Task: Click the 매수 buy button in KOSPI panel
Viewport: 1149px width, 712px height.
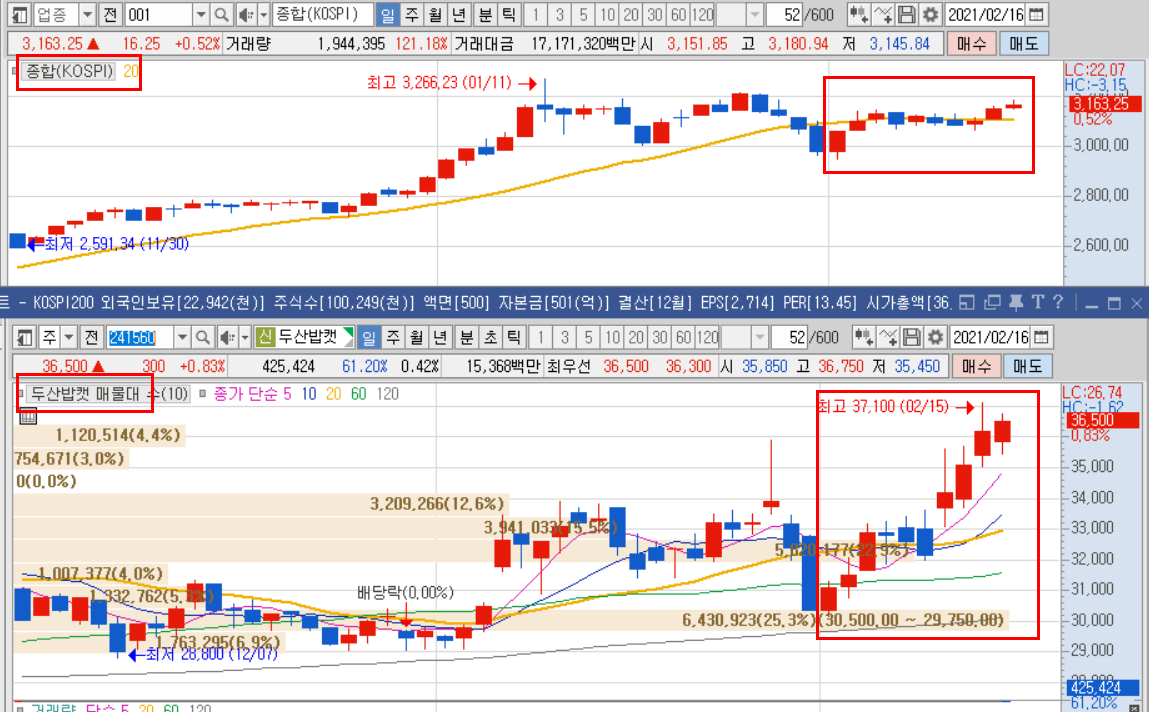Action: coord(972,44)
